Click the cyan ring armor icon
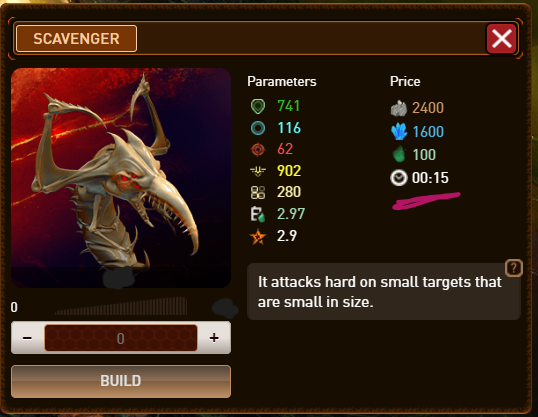 click(x=258, y=128)
